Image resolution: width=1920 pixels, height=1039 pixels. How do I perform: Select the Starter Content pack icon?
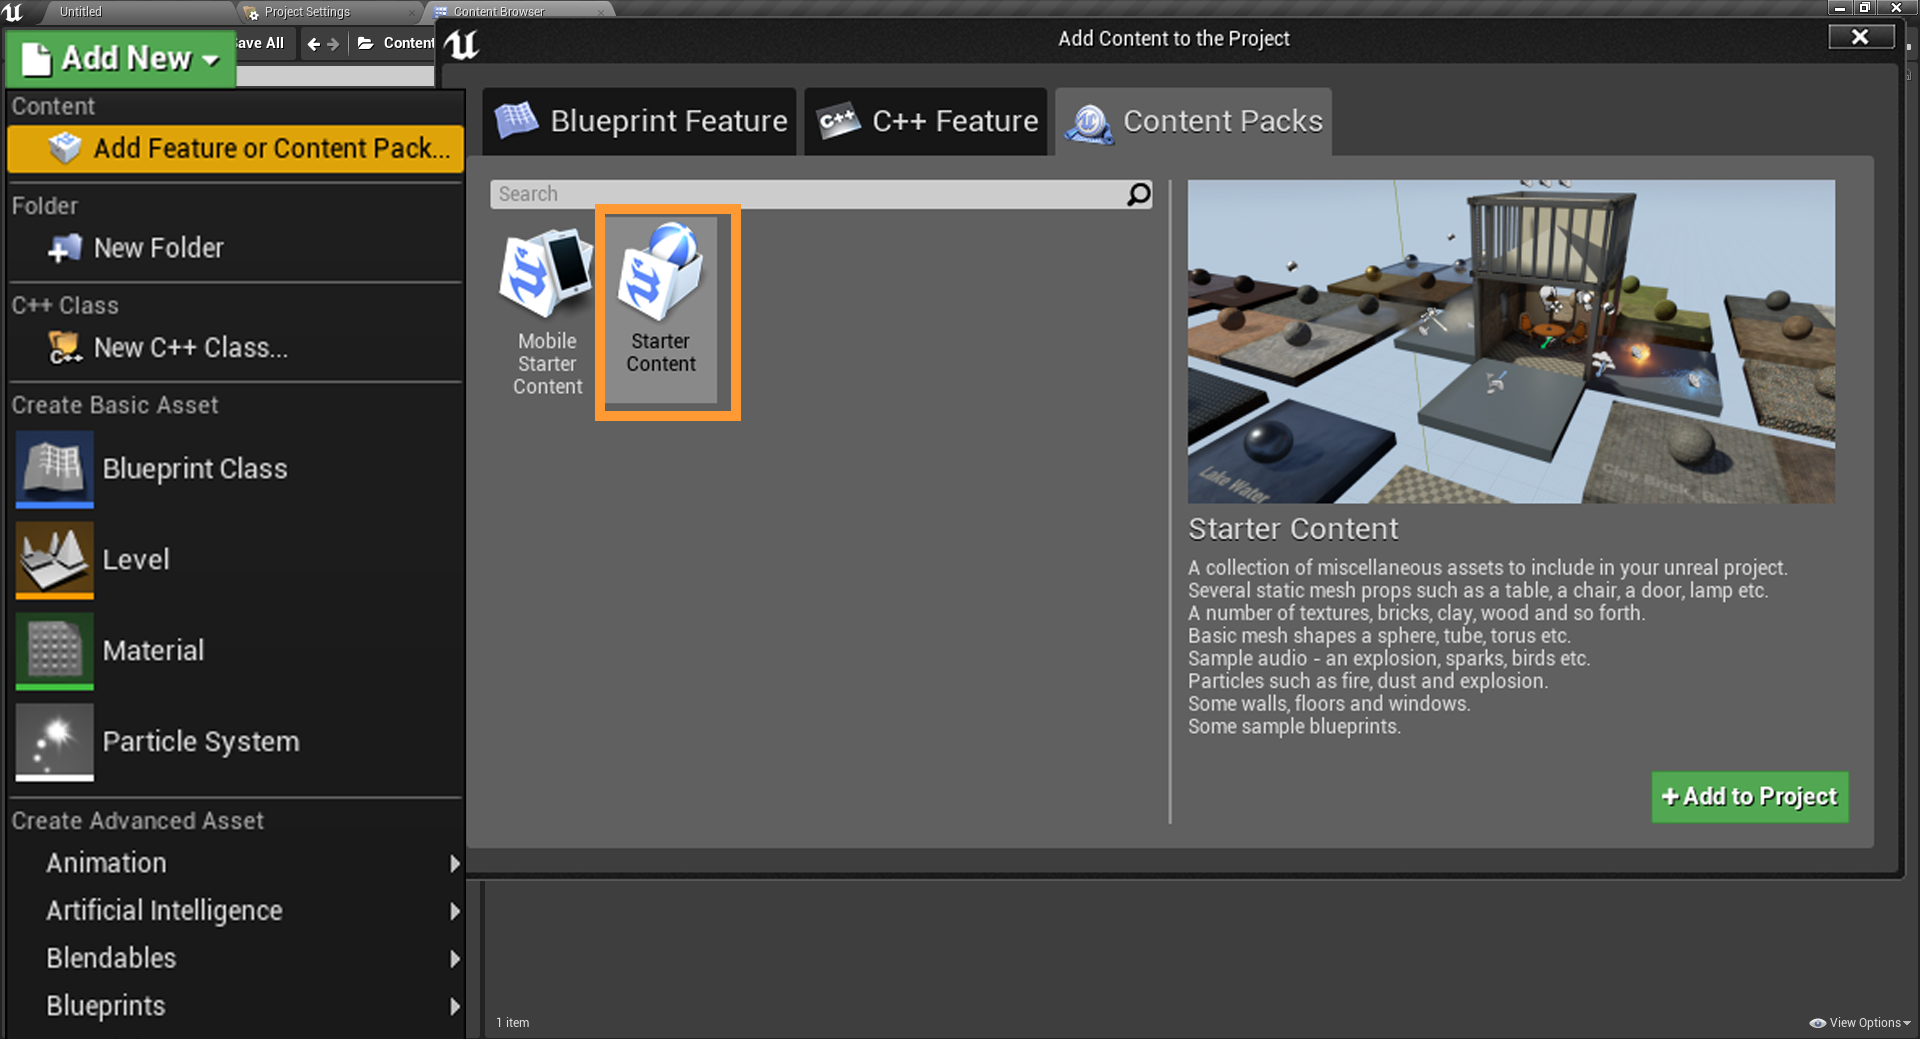click(660, 271)
